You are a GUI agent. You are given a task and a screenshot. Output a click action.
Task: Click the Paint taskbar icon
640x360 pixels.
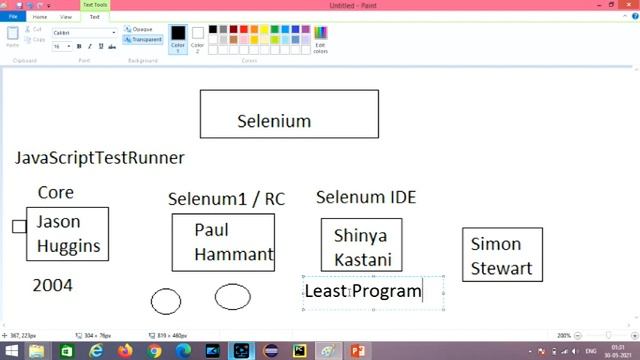point(329,351)
